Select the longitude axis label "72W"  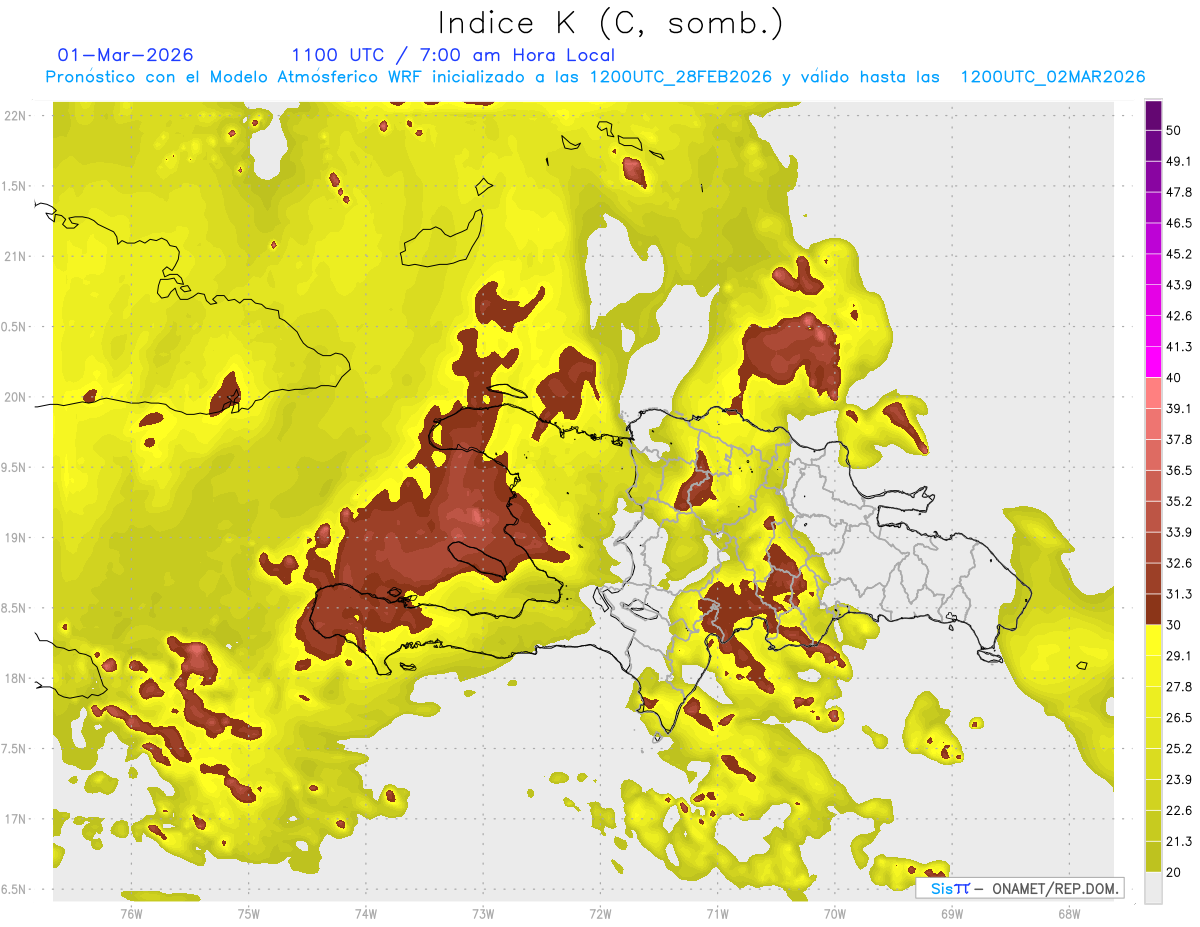click(x=600, y=913)
